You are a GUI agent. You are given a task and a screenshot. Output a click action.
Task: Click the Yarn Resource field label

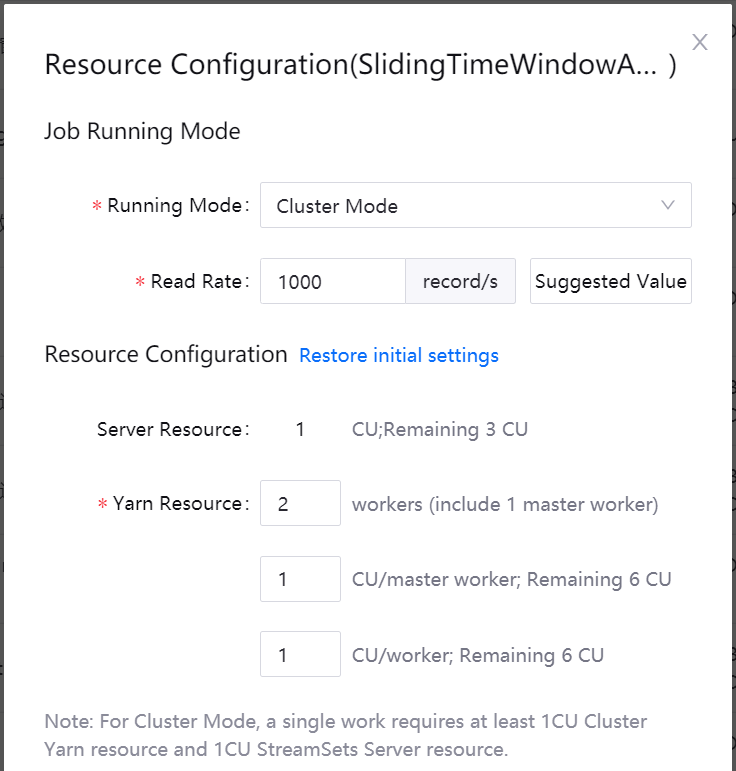pyautogui.click(x=178, y=504)
